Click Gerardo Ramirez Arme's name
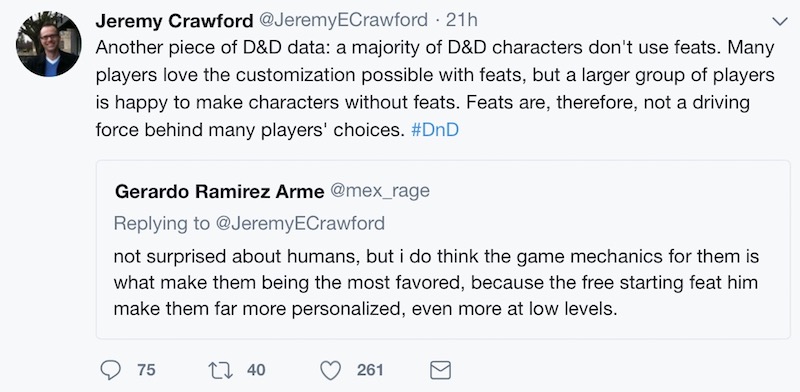 (x=219, y=192)
